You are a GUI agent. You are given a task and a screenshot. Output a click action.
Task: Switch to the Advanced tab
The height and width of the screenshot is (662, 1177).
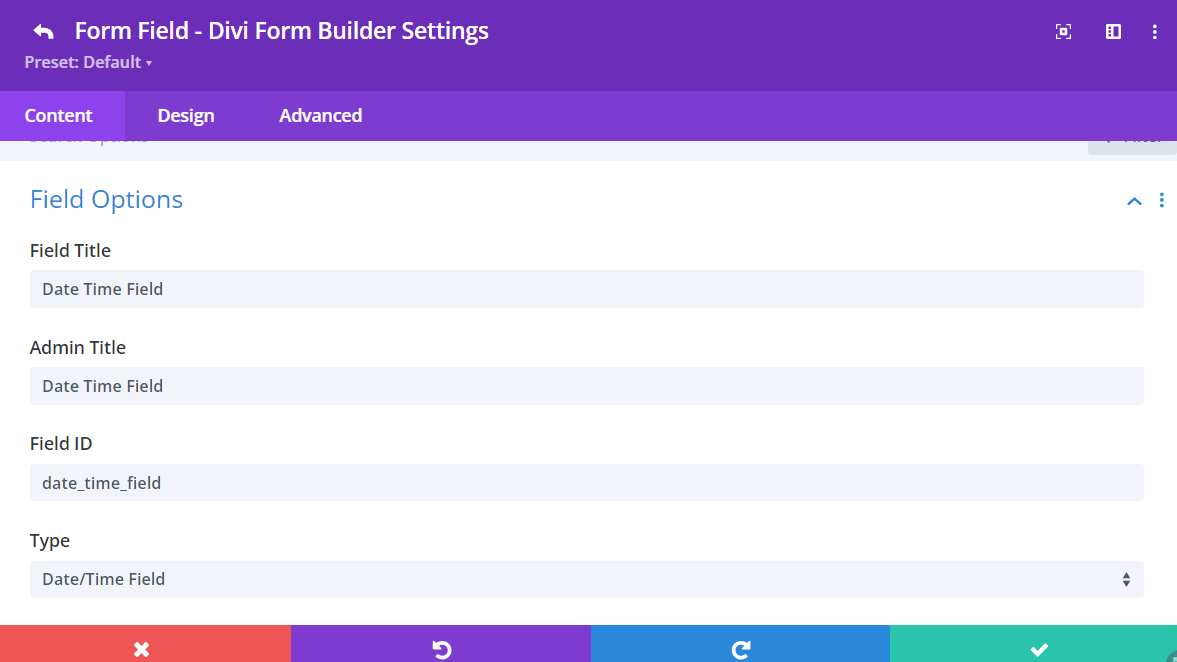pyautogui.click(x=320, y=115)
